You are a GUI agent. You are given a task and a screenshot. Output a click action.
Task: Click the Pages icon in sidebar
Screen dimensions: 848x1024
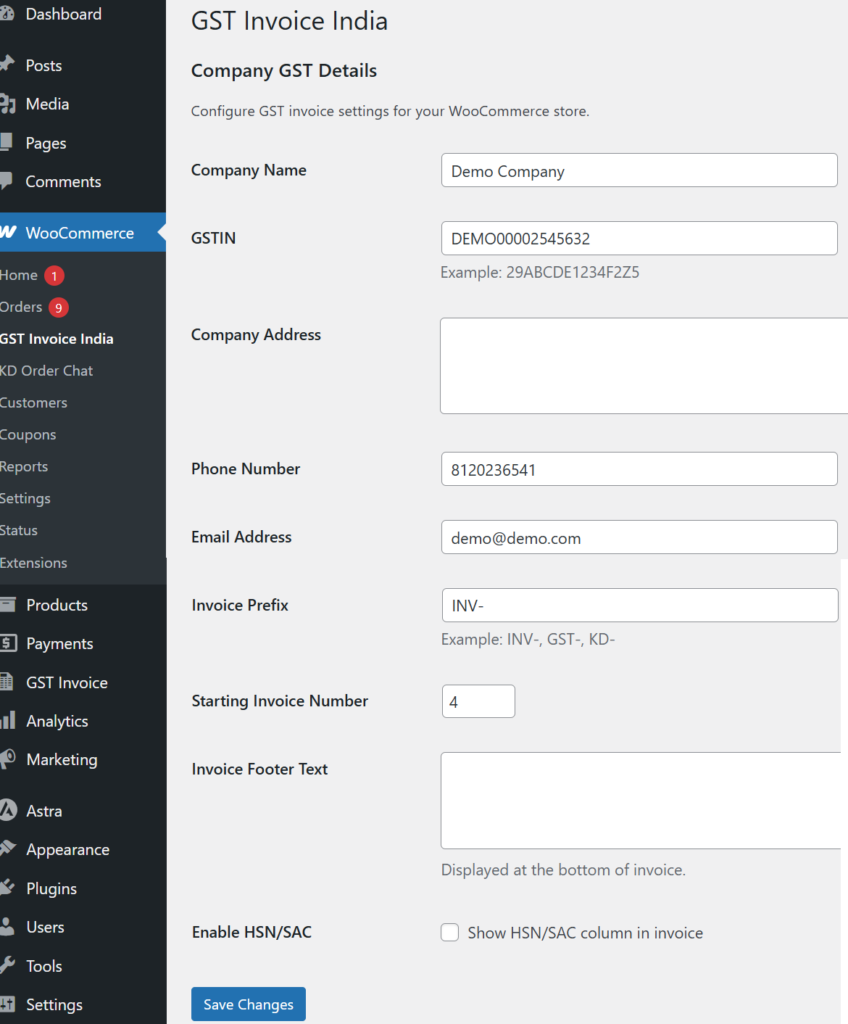pos(7,142)
